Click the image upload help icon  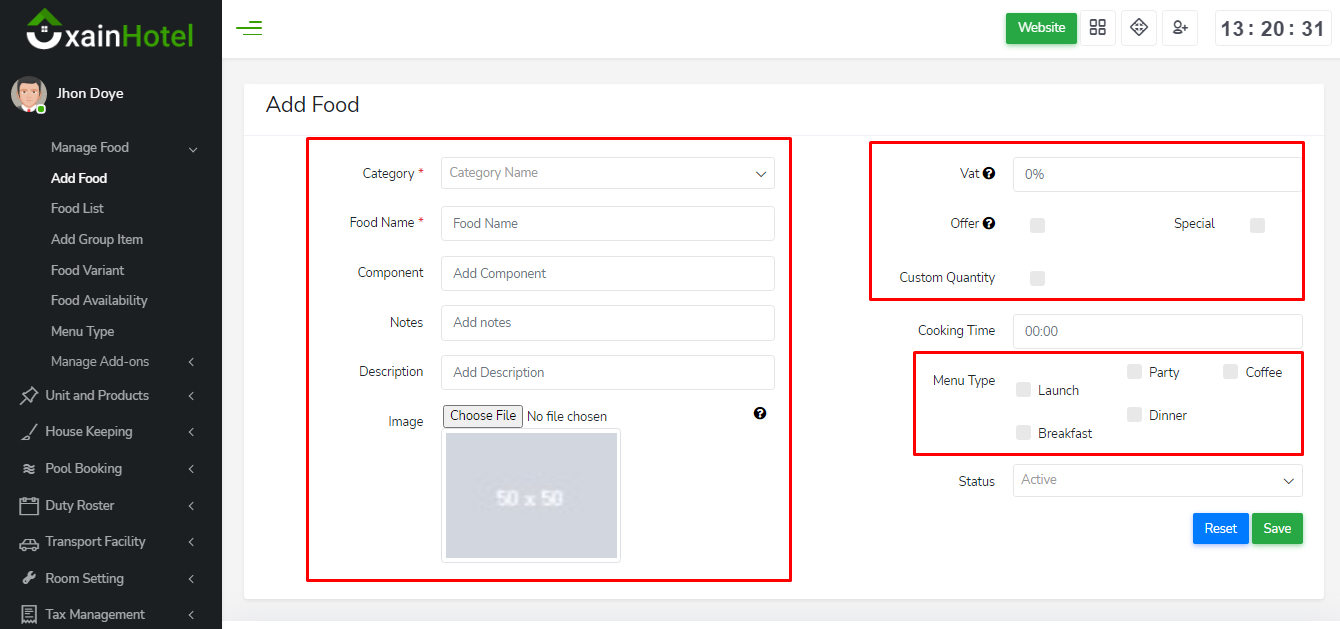point(760,413)
